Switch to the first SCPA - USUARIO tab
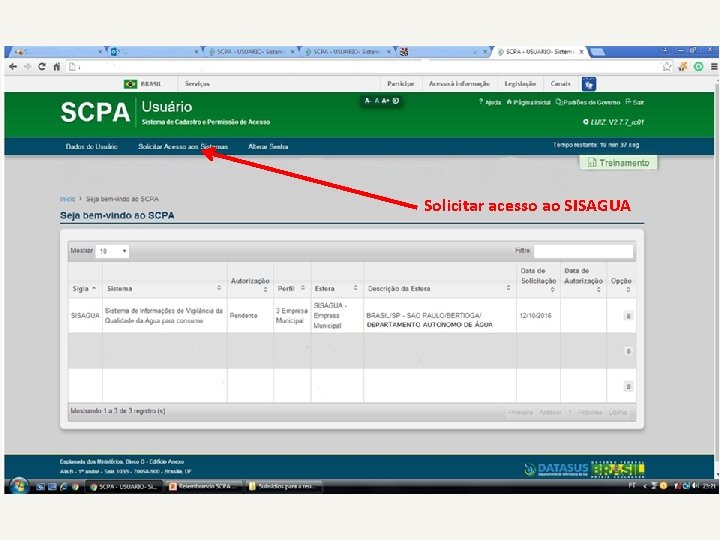 point(250,52)
